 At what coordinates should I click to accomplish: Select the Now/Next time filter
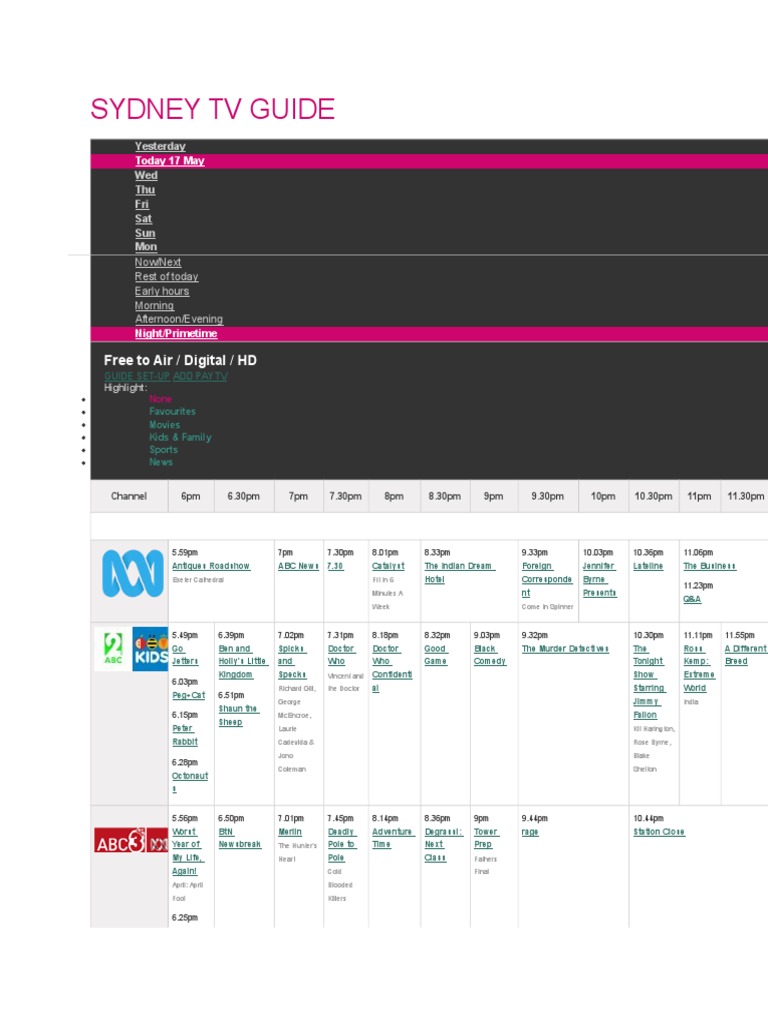click(158, 262)
